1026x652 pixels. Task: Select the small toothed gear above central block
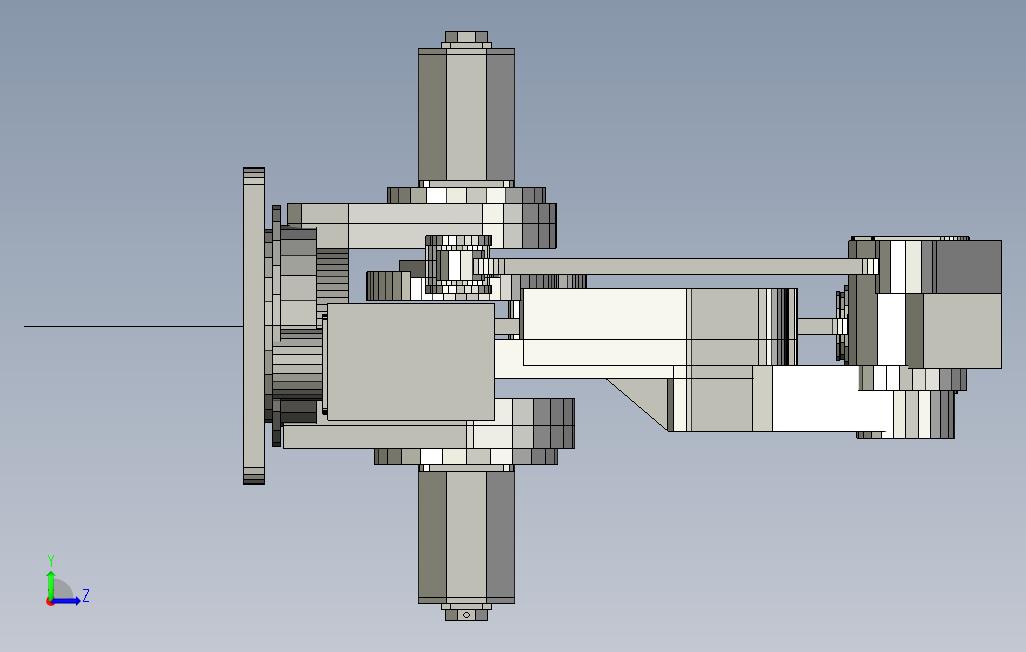[x=459, y=264]
